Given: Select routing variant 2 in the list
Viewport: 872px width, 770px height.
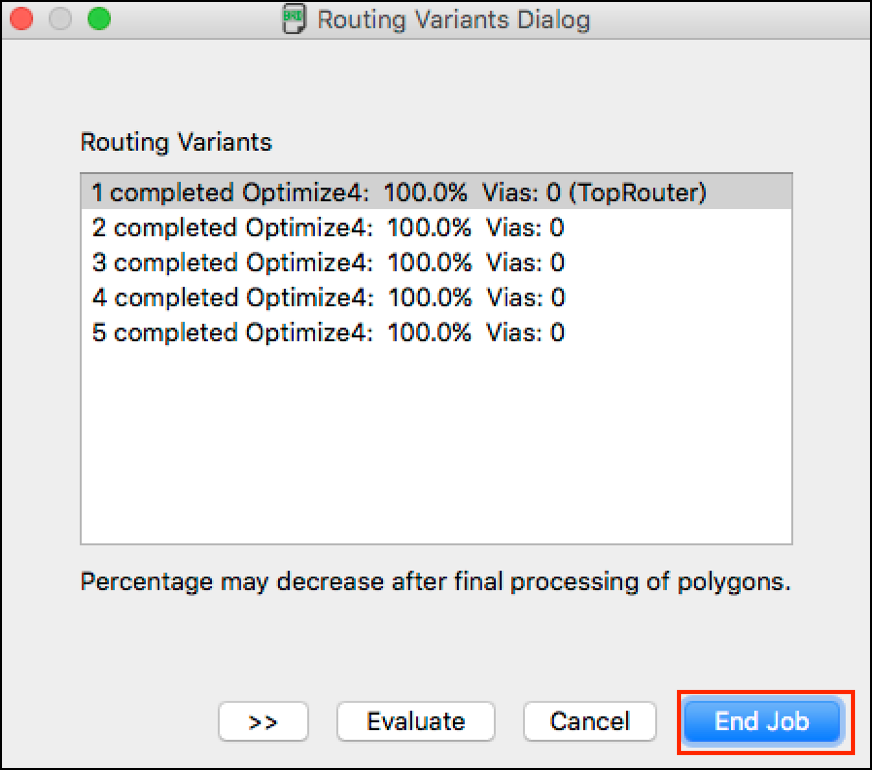Looking at the screenshot, I should (x=436, y=227).
